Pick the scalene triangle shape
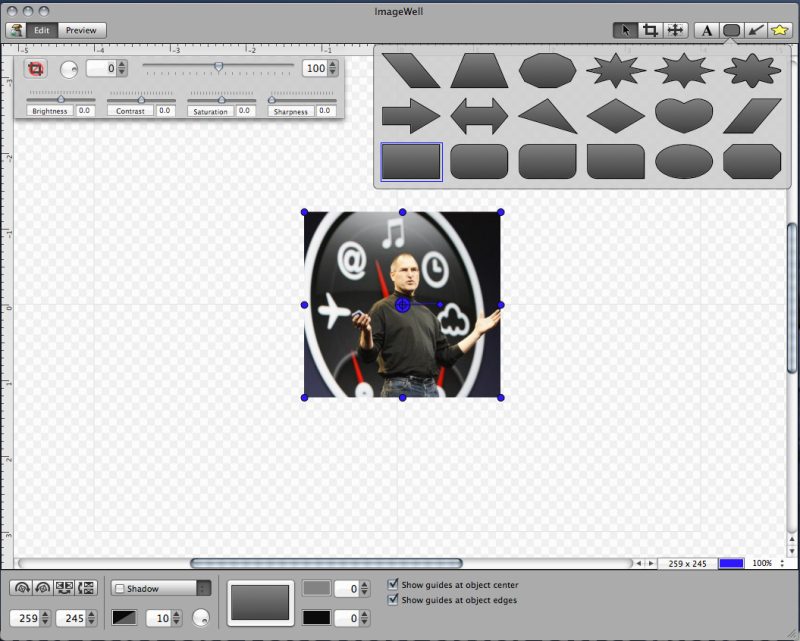Screen dimensions: 800x641 (x=547, y=116)
